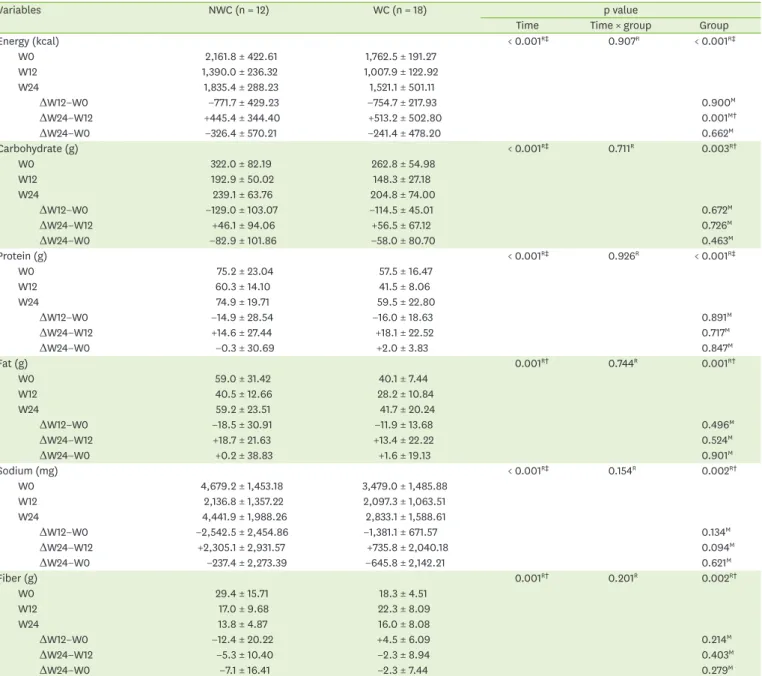Screen dimensions: 762x676
Task: Select value 29.4 ± 15.71
Action: click(x=242, y=594)
